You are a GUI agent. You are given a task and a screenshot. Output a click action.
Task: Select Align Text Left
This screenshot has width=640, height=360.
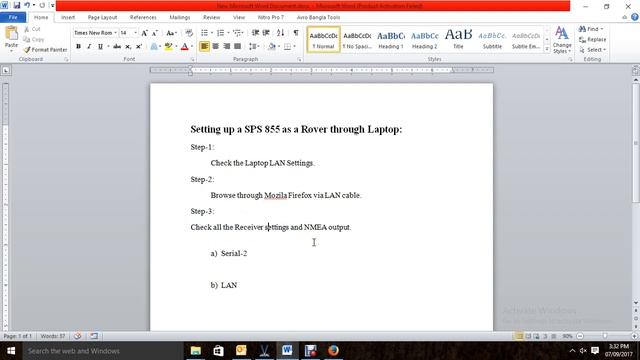[204, 47]
